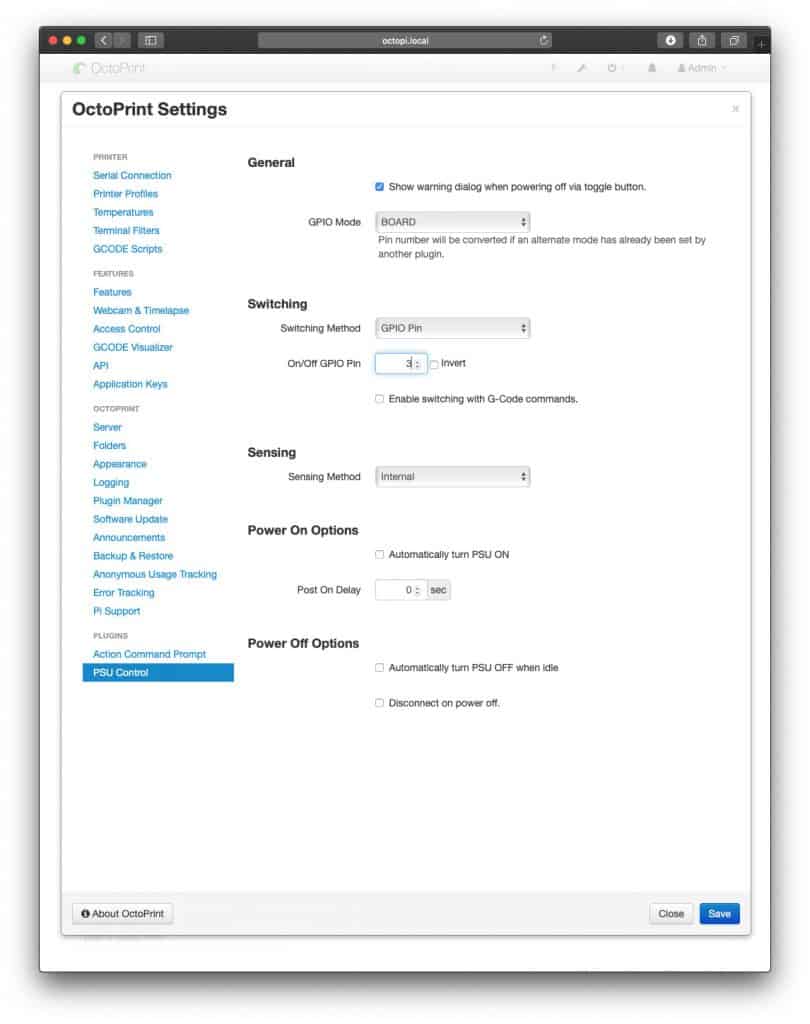The height and width of the screenshot is (1024, 810).
Task: Open Webcam & Timelapse settings
Action: (x=141, y=310)
